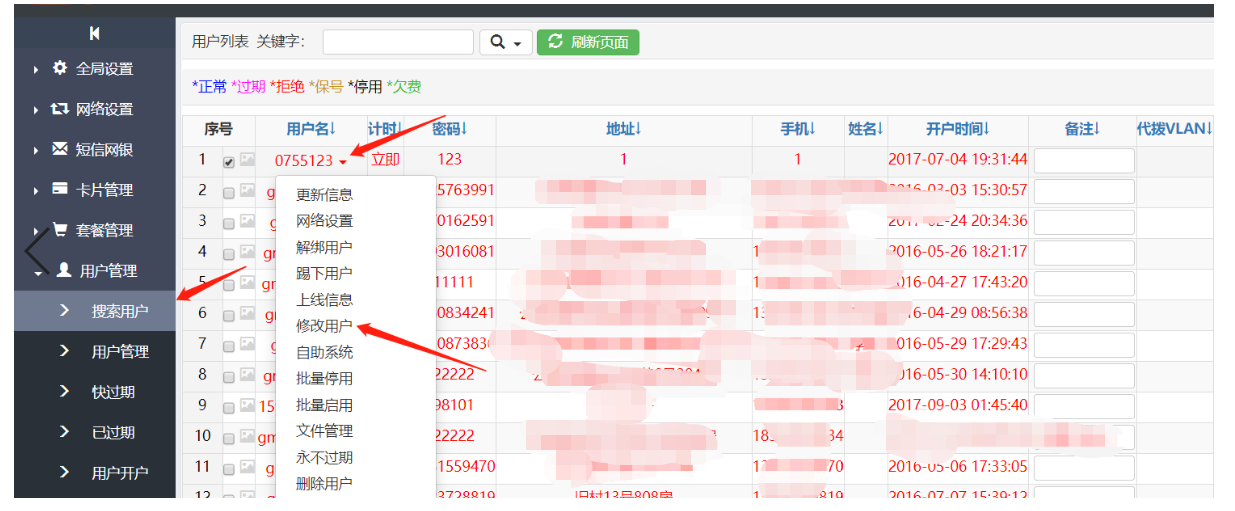
Task: Click the 关键字 search input field
Action: [x=397, y=42]
